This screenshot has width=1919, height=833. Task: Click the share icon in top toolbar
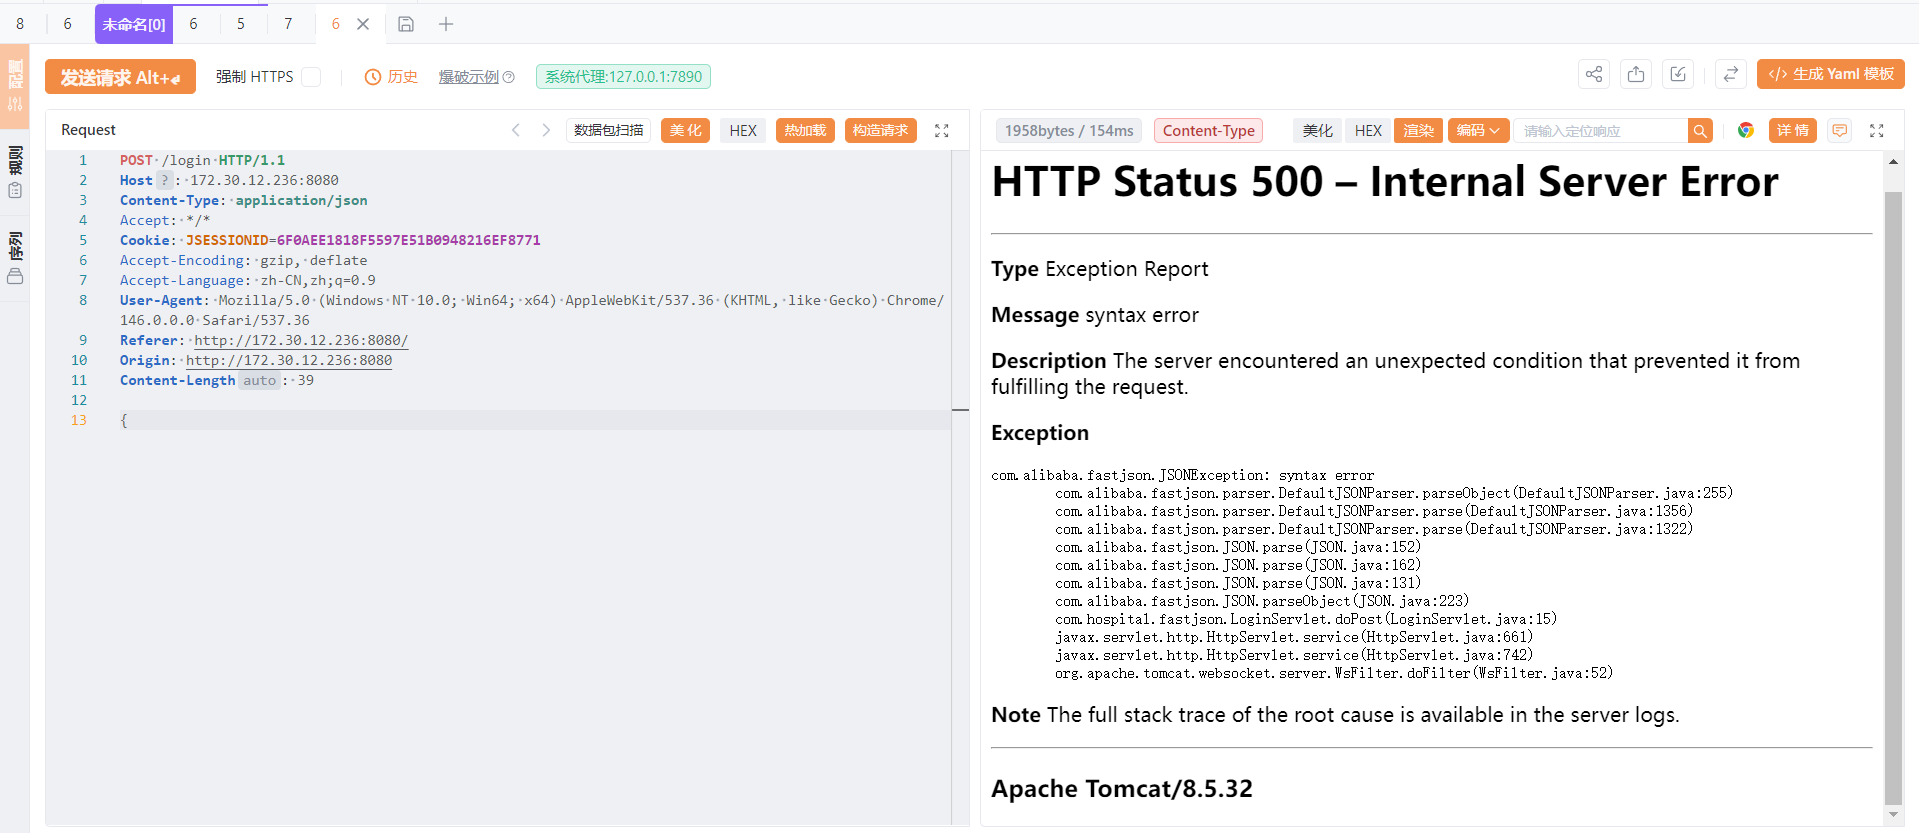tap(1594, 74)
